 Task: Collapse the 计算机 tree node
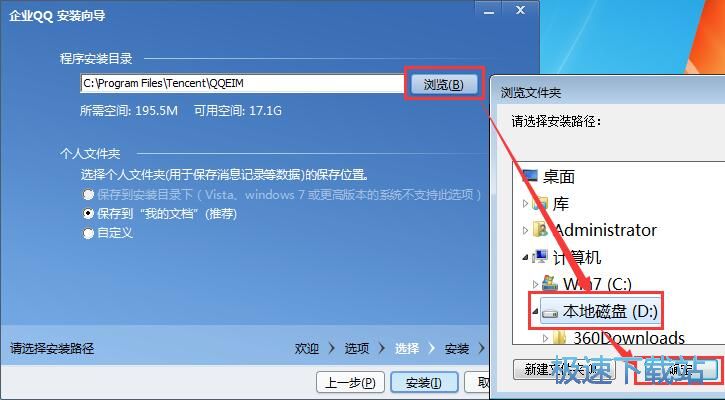pyautogui.click(x=525, y=258)
